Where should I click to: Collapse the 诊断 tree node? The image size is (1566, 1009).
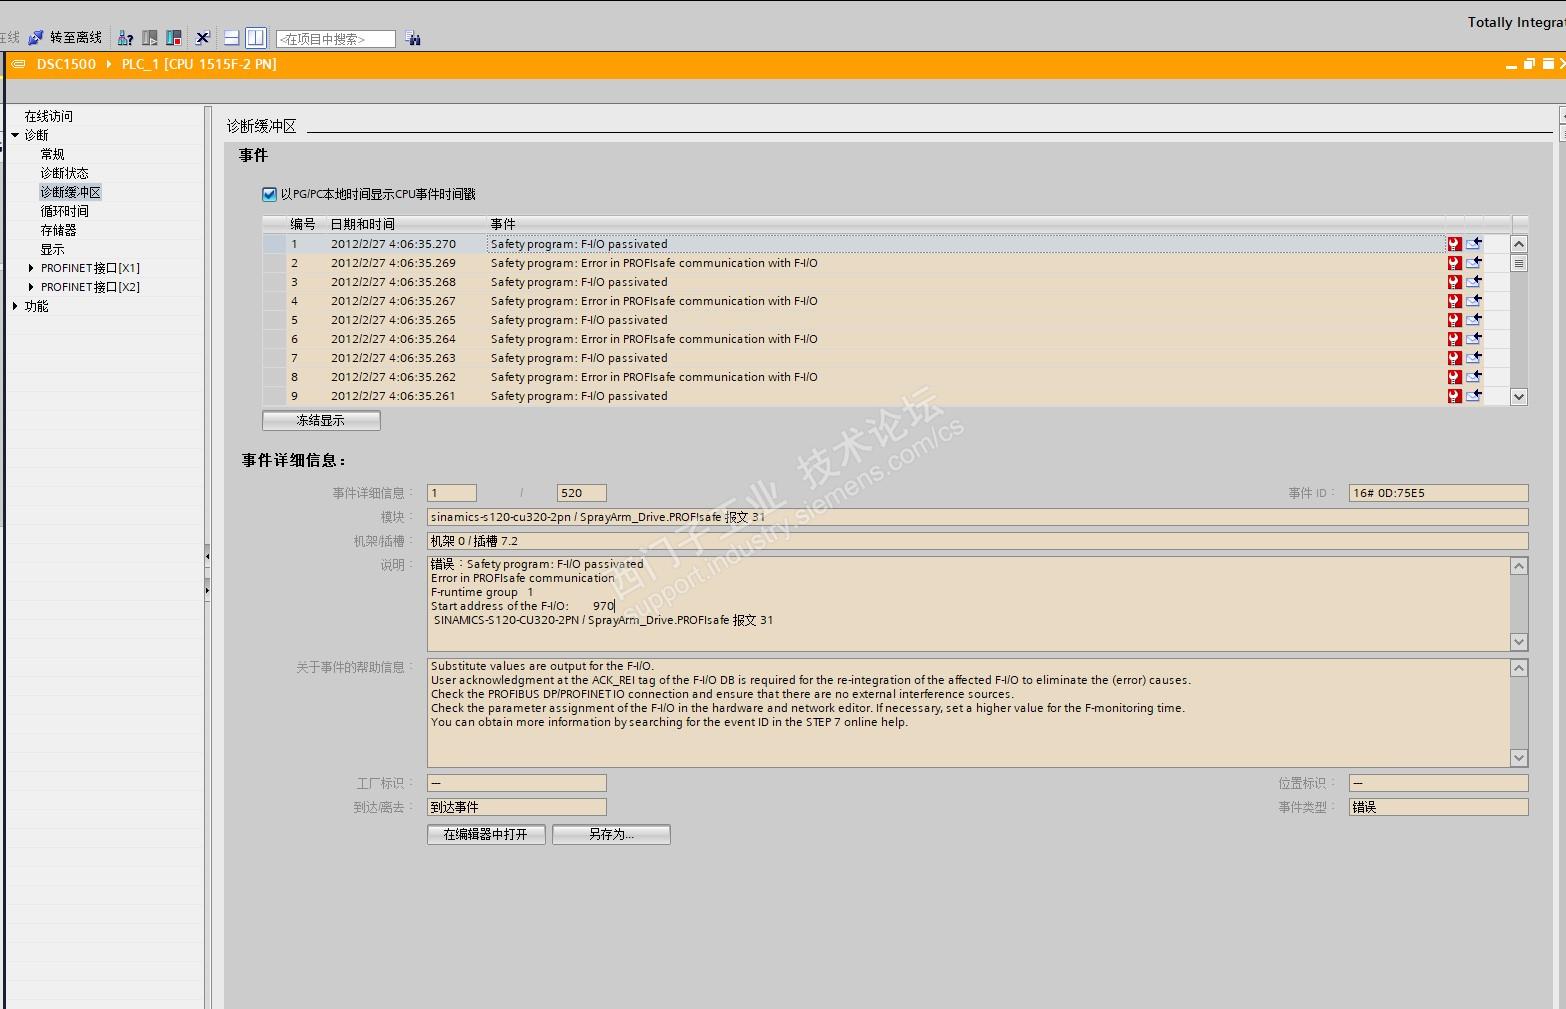(15, 135)
